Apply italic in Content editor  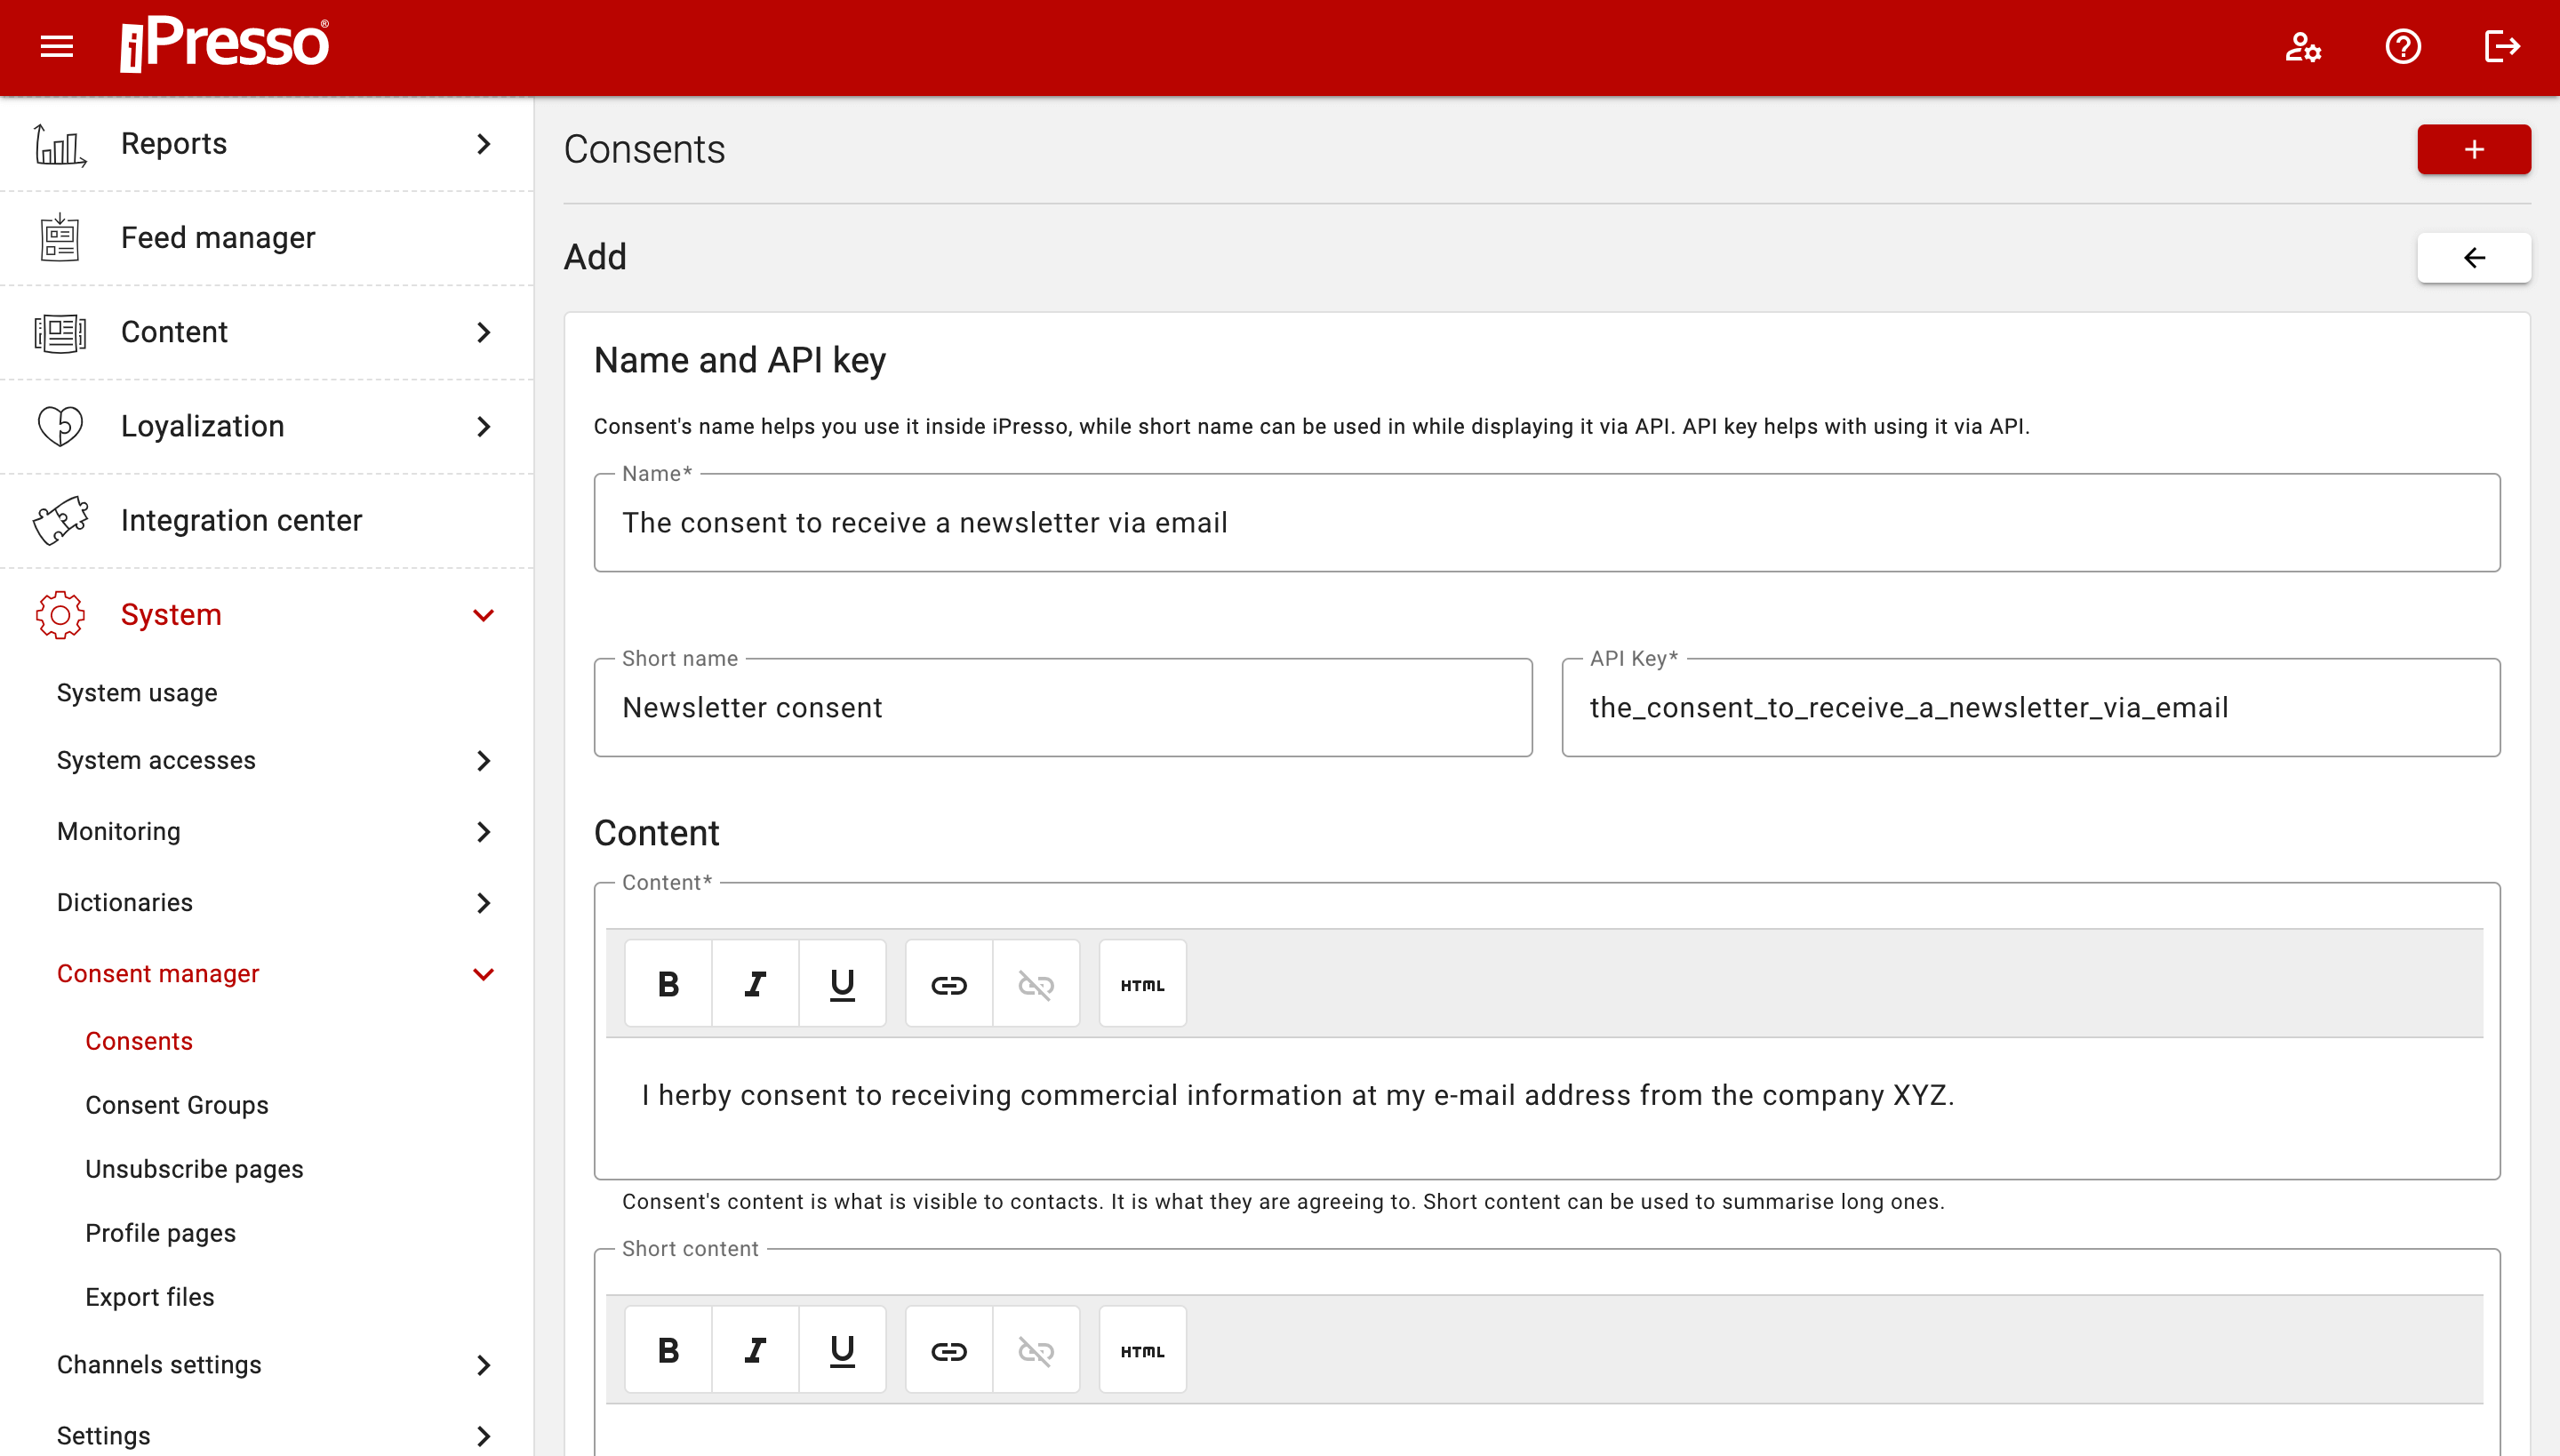coord(755,984)
